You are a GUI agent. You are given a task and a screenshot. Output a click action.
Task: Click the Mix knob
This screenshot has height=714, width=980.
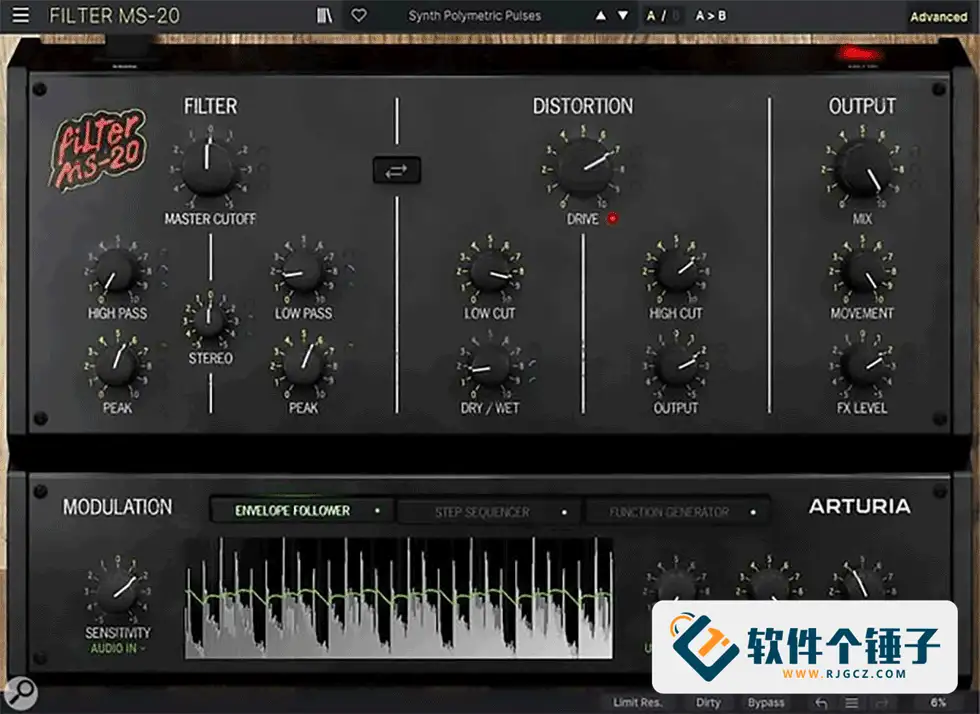pyautogui.click(x=862, y=168)
